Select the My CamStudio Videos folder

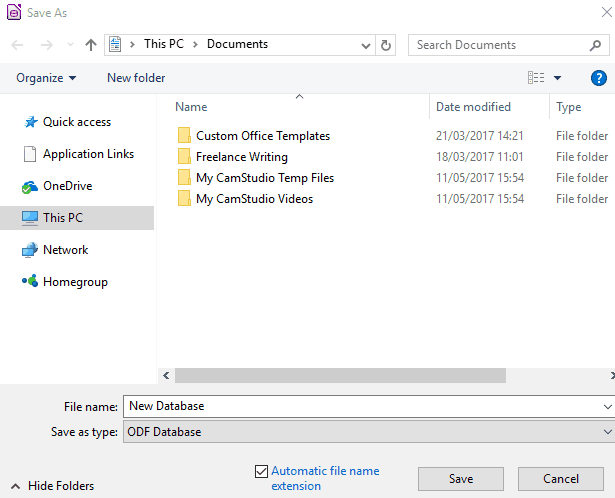tap(255, 199)
